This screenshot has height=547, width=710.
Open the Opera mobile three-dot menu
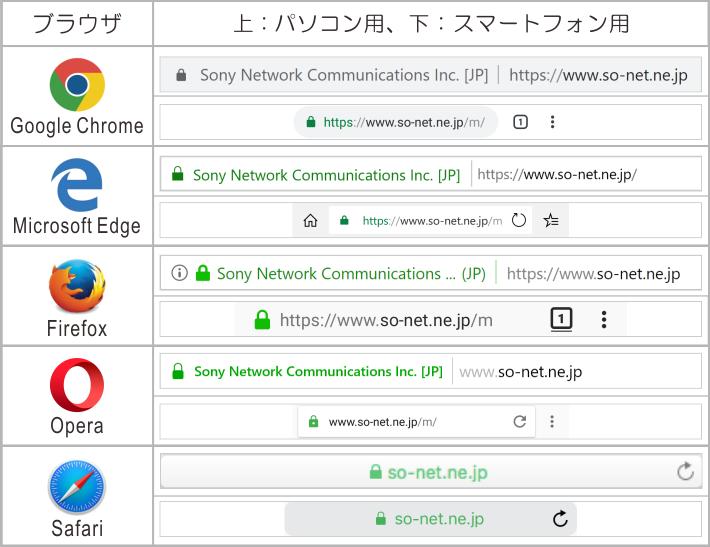coord(552,422)
